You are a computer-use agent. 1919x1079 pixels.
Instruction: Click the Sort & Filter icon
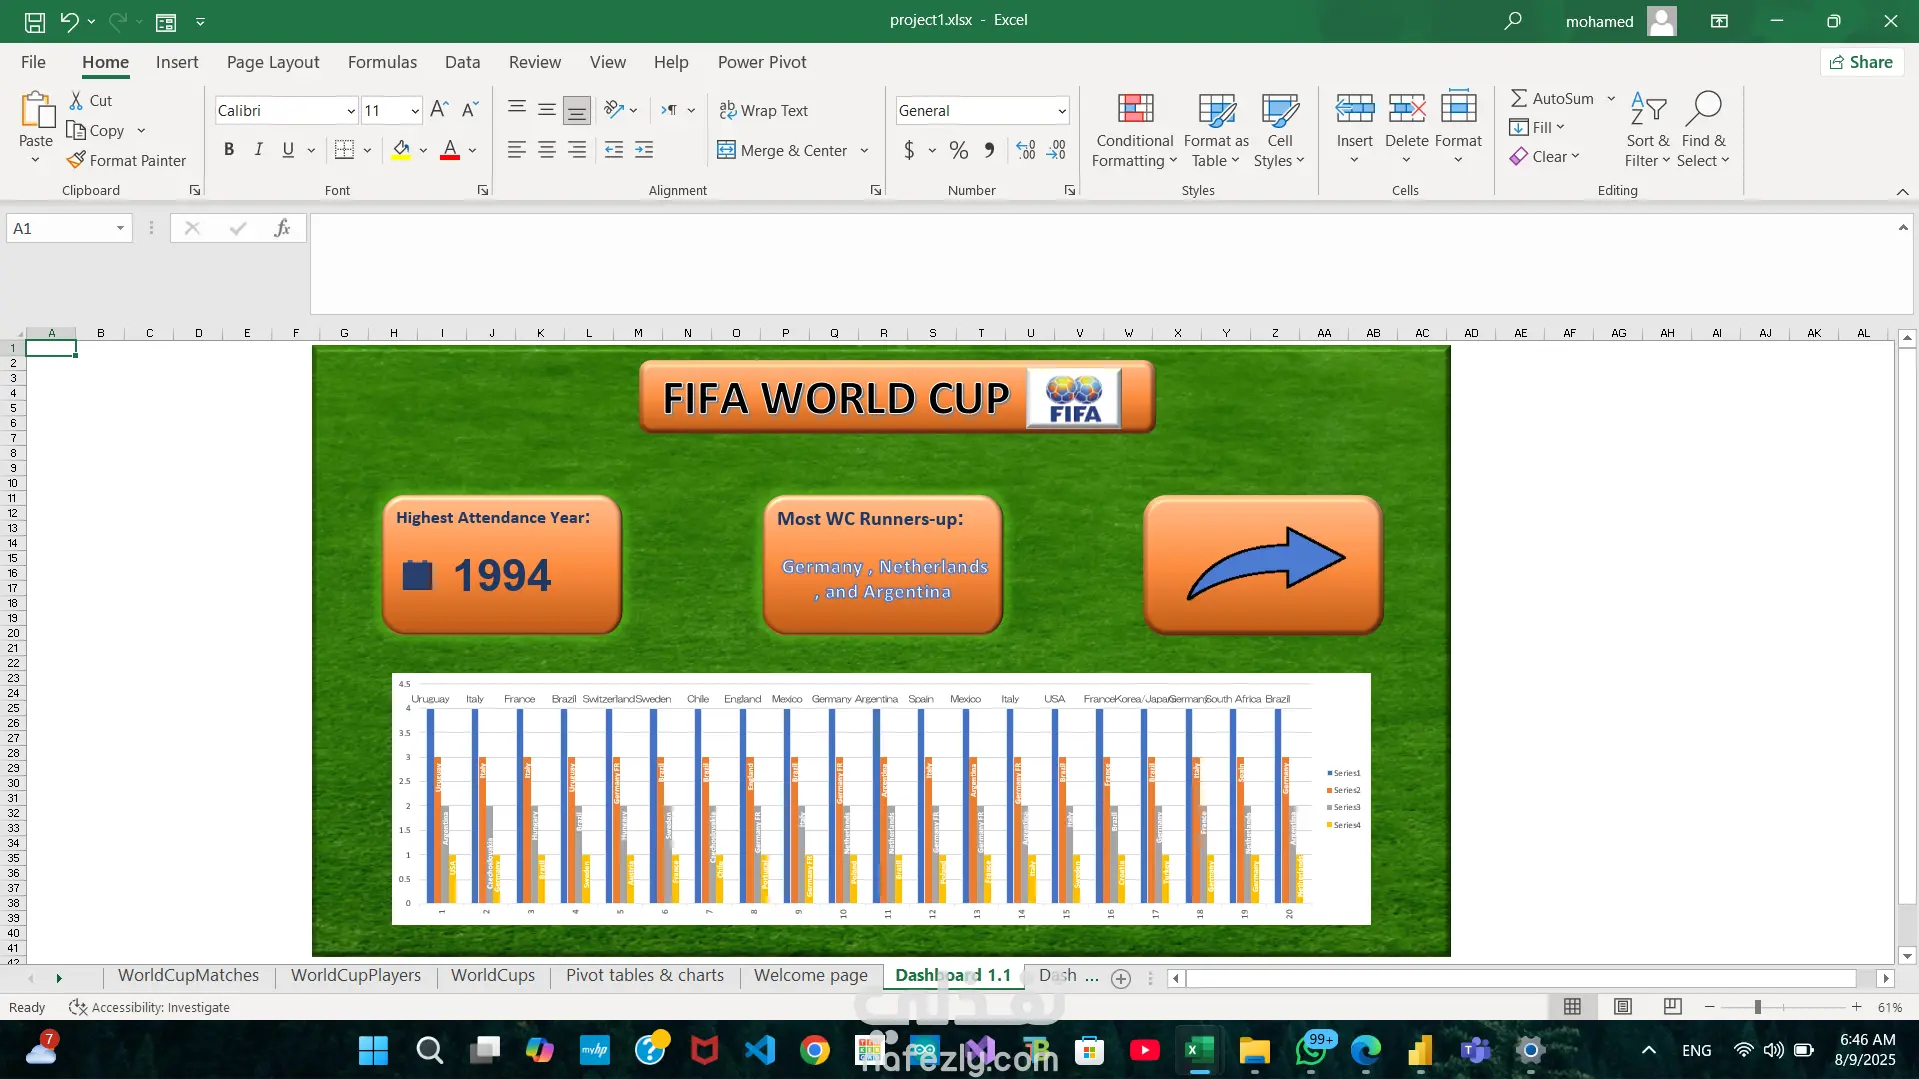(x=1647, y=110)
